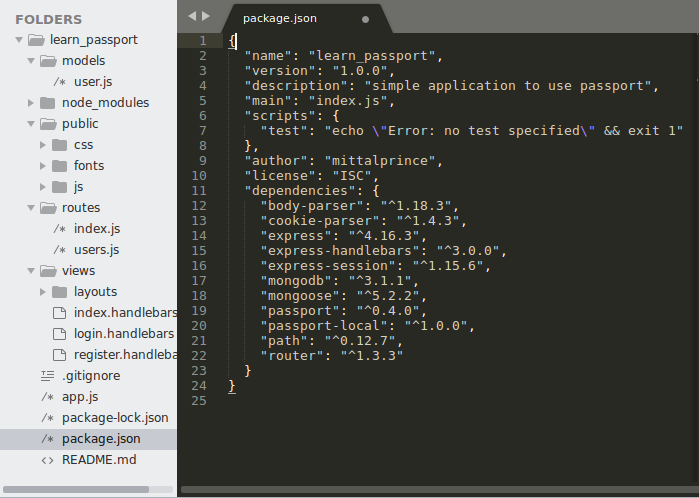Expand the css folder arrow
The image size is (699, 498).
(43, 145)
